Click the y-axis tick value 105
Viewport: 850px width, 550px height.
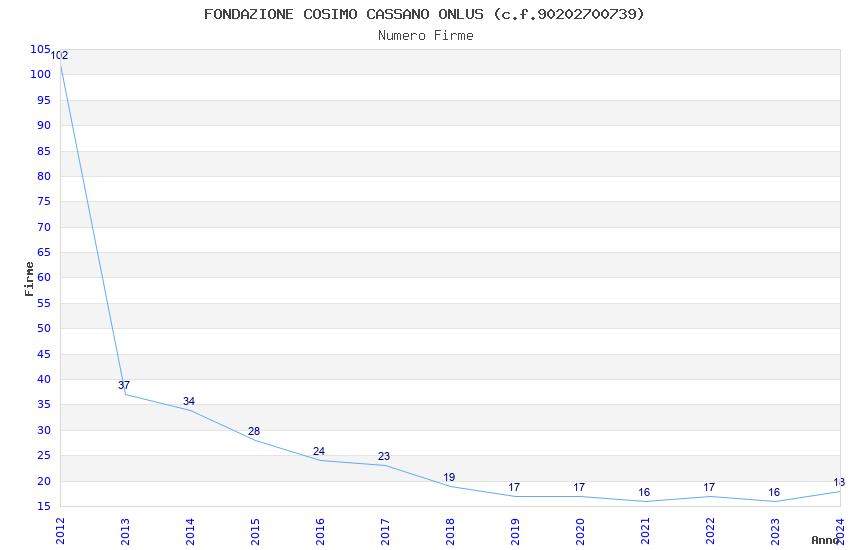[40, 49]
